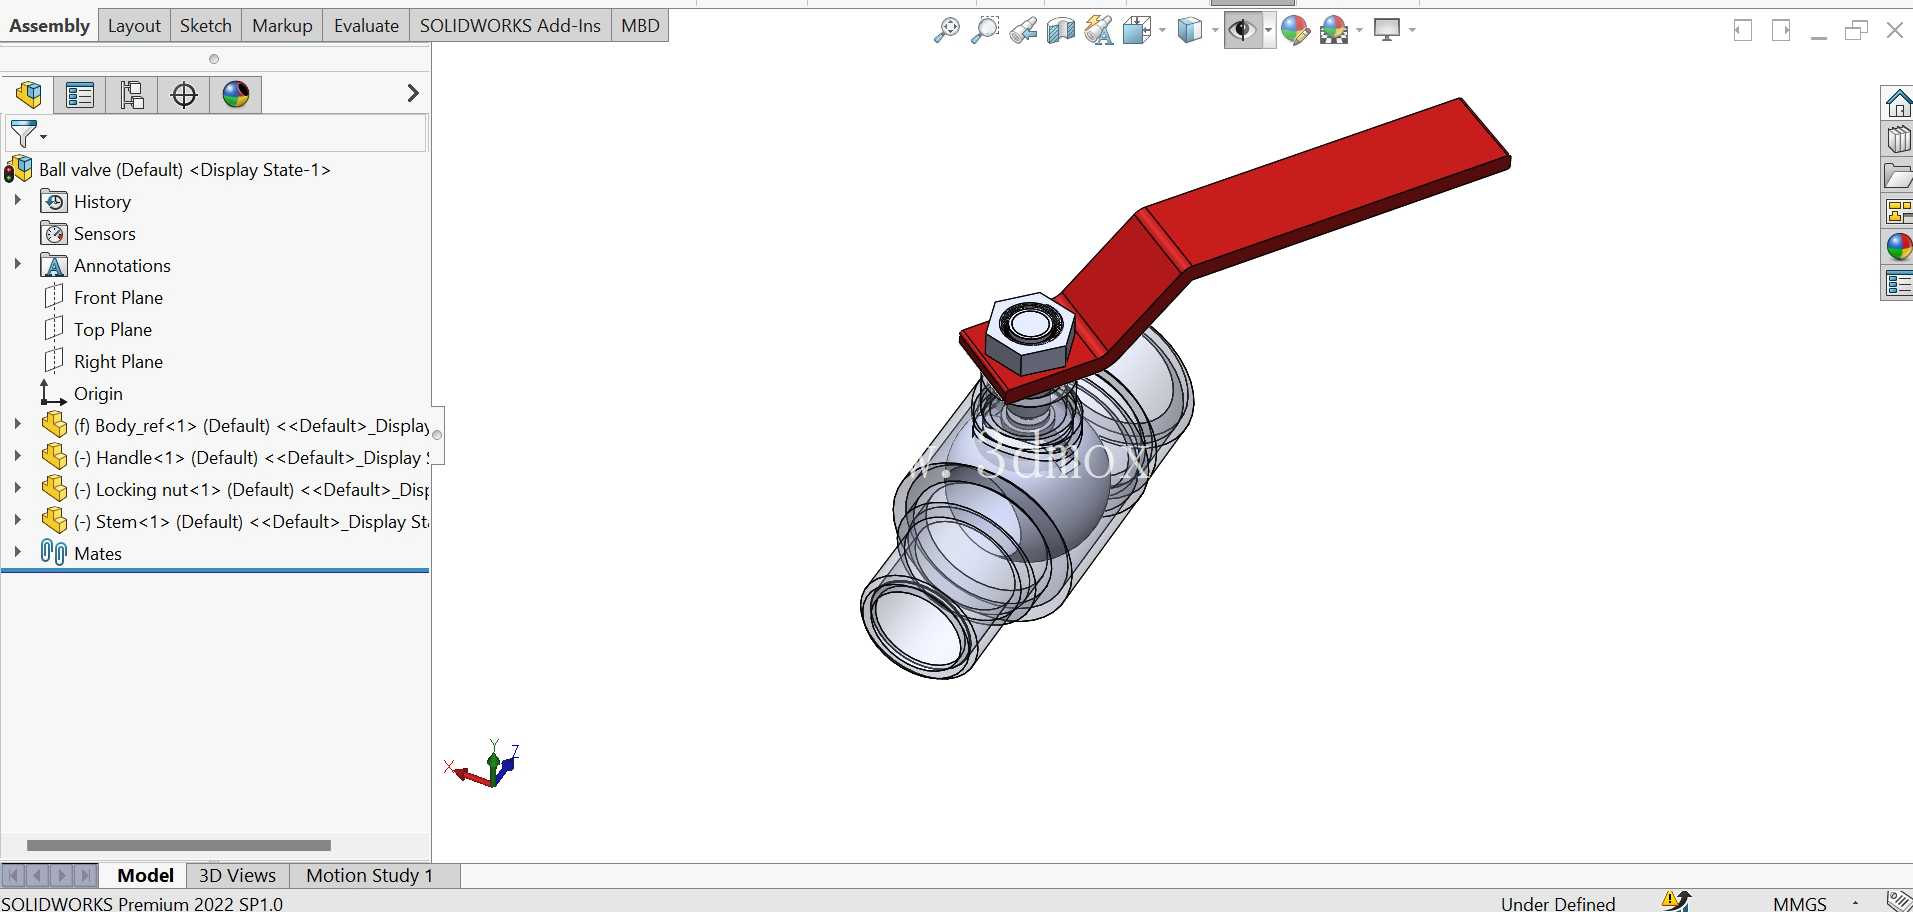The height and width of the screenshot is (912, 1913).
Task: Click the Previous View icon
Action: (x=1023, y=30)
